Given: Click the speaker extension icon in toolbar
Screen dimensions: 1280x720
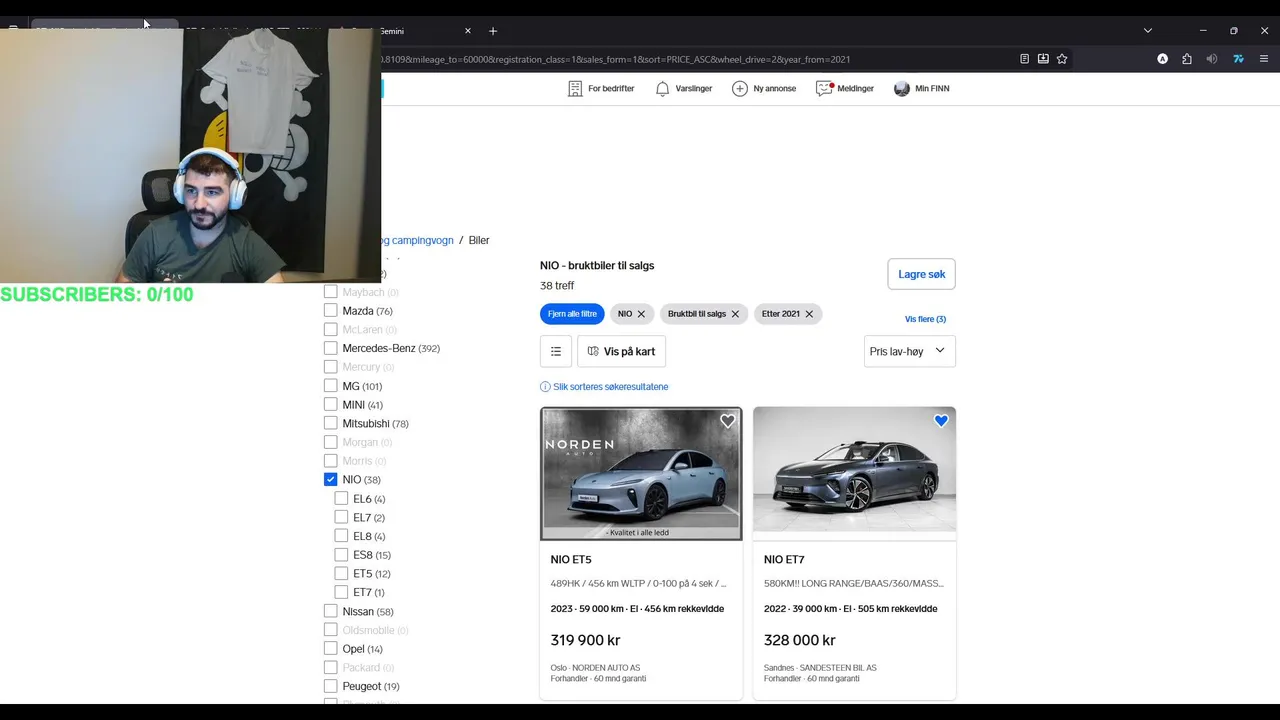Looking at the screenshot, I should pos(1212,59).
